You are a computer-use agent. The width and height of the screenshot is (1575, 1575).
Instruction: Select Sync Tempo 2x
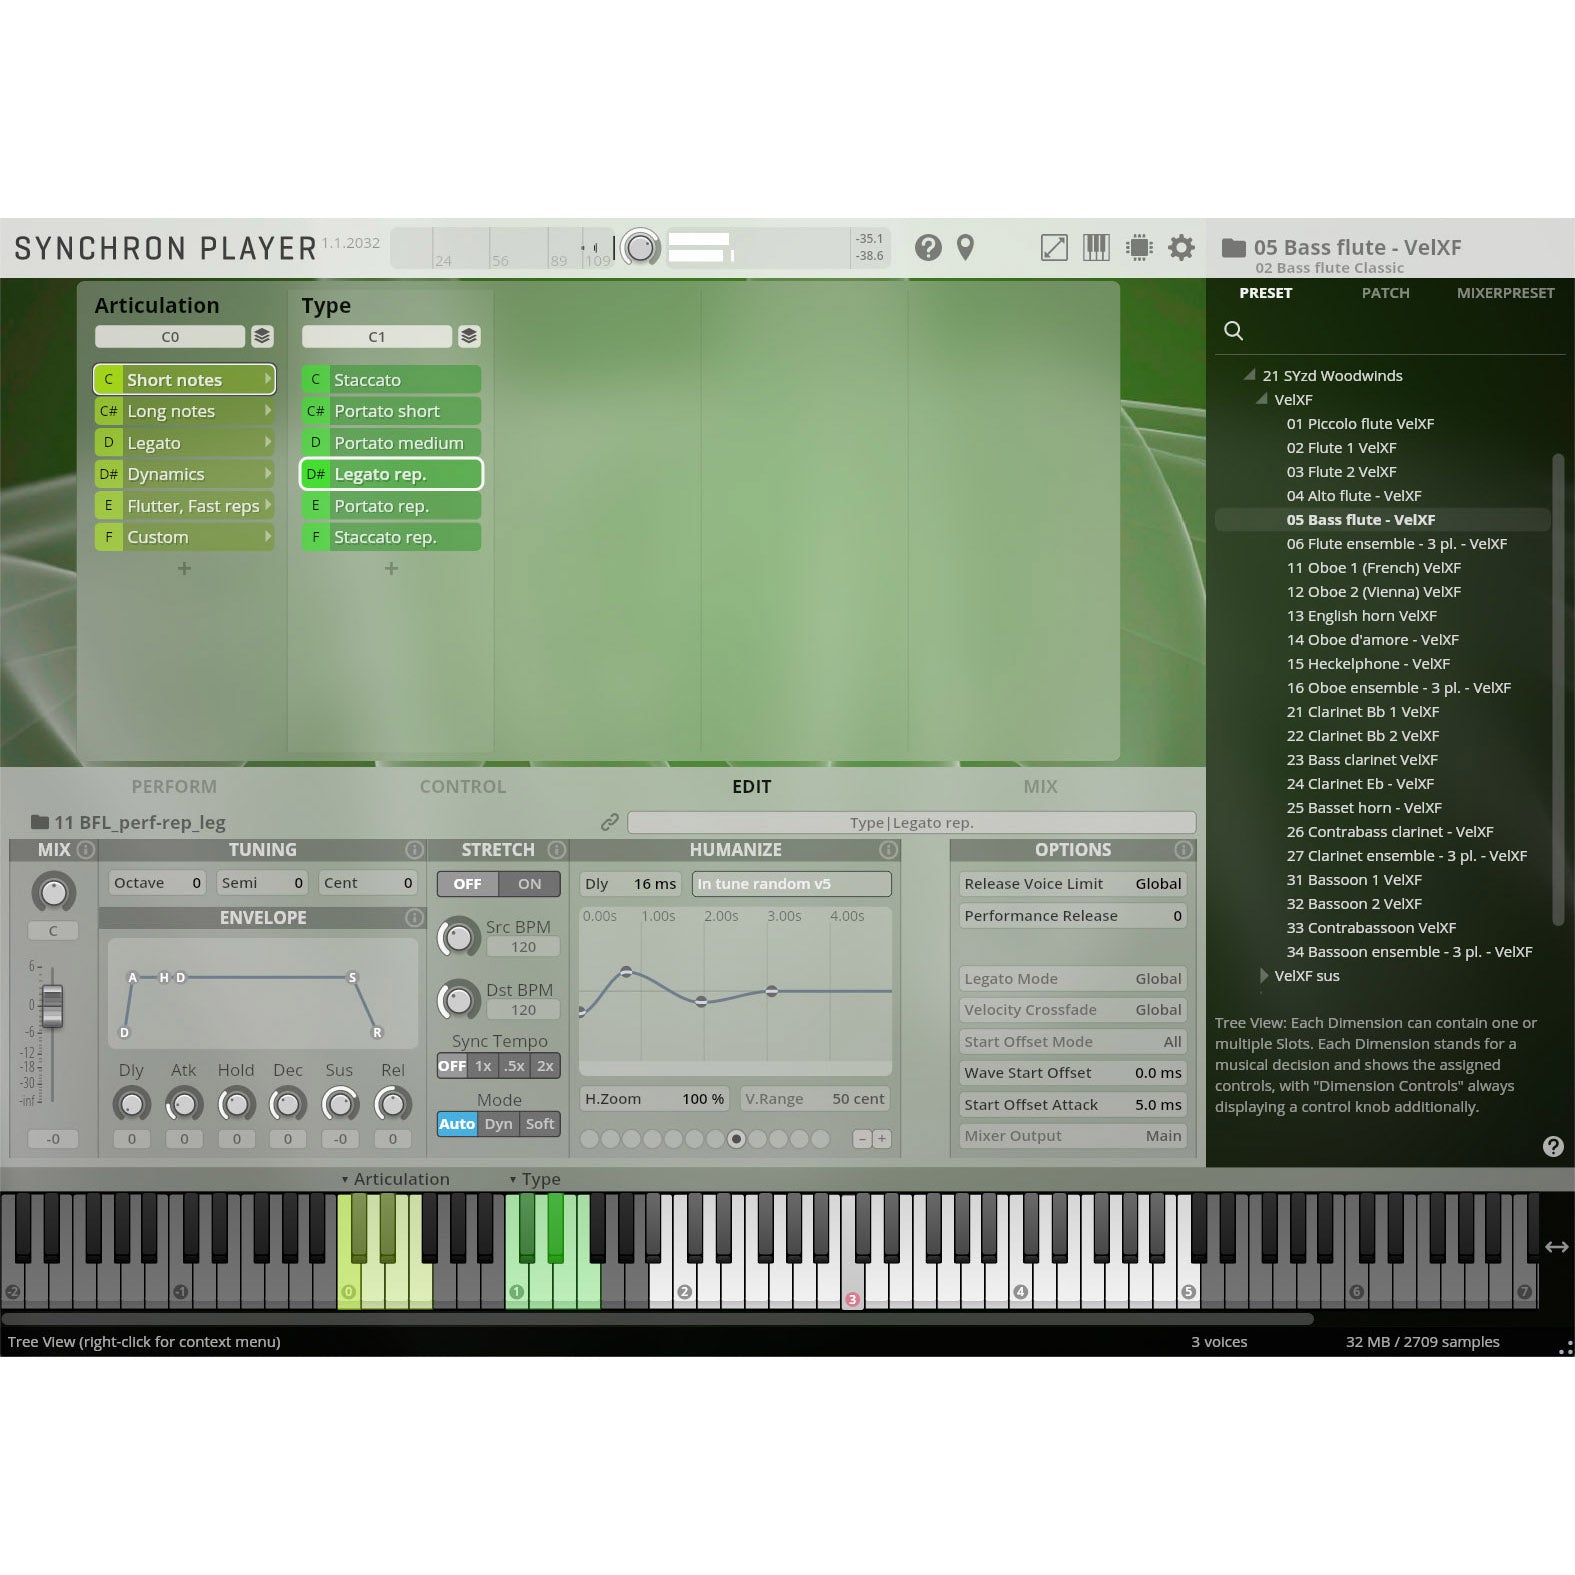click(x=545, y=1066)
